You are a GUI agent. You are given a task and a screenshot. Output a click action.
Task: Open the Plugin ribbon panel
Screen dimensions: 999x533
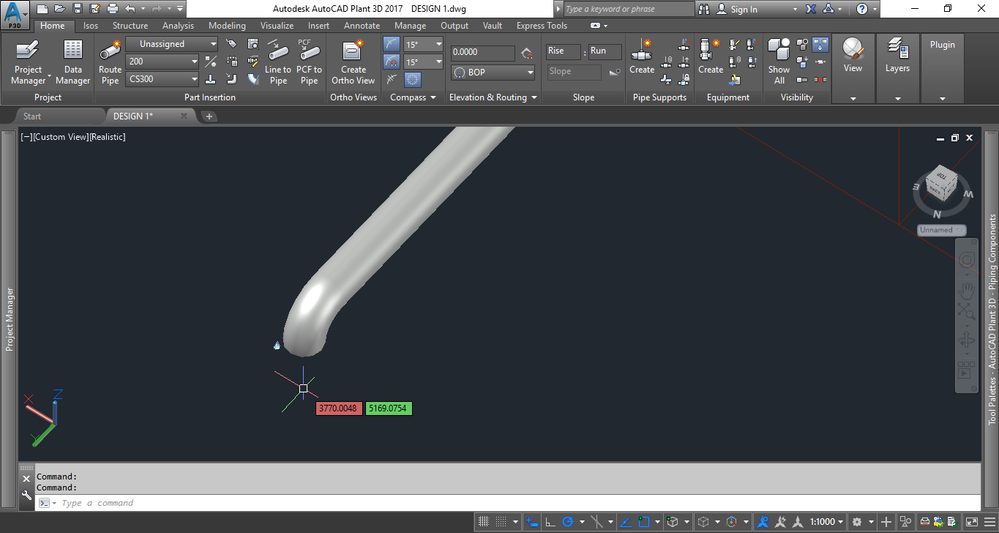pyautogui.click(x=942, y=69)
